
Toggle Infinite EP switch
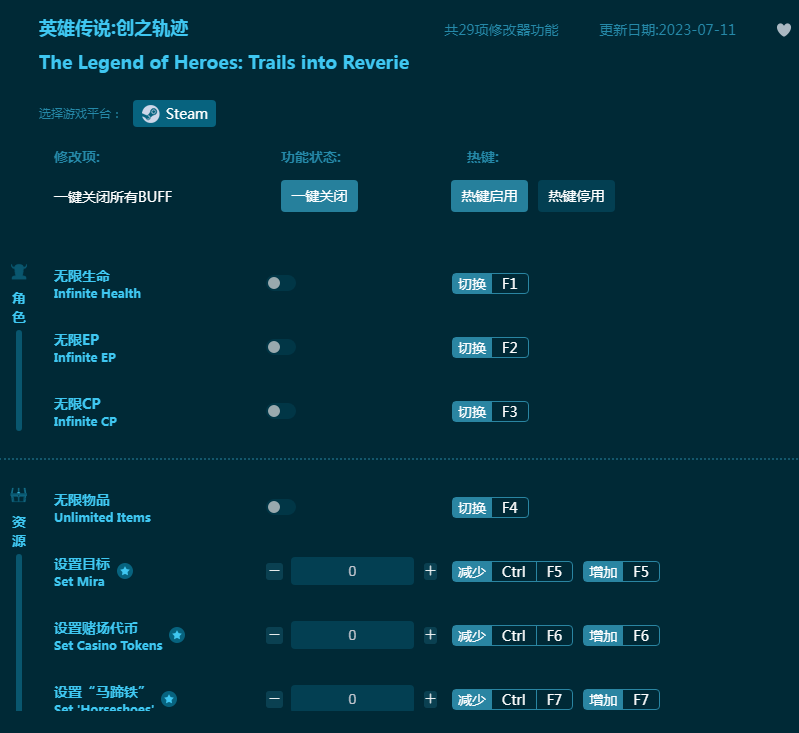pos(281,347)
